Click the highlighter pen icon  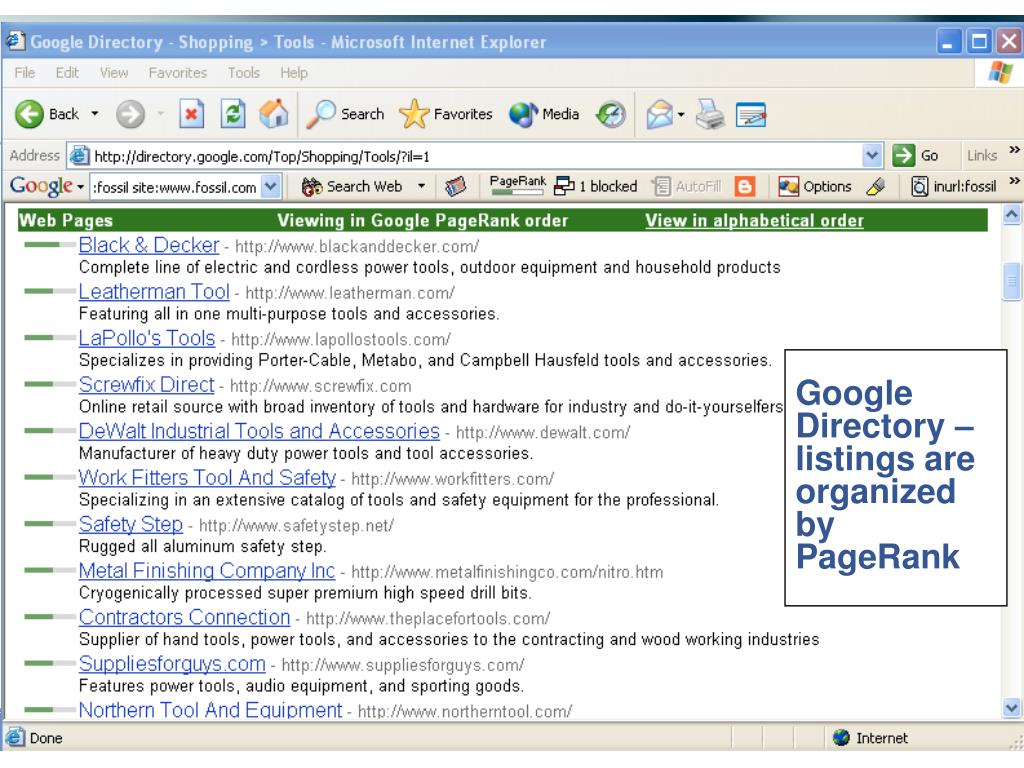coord(875,187)
